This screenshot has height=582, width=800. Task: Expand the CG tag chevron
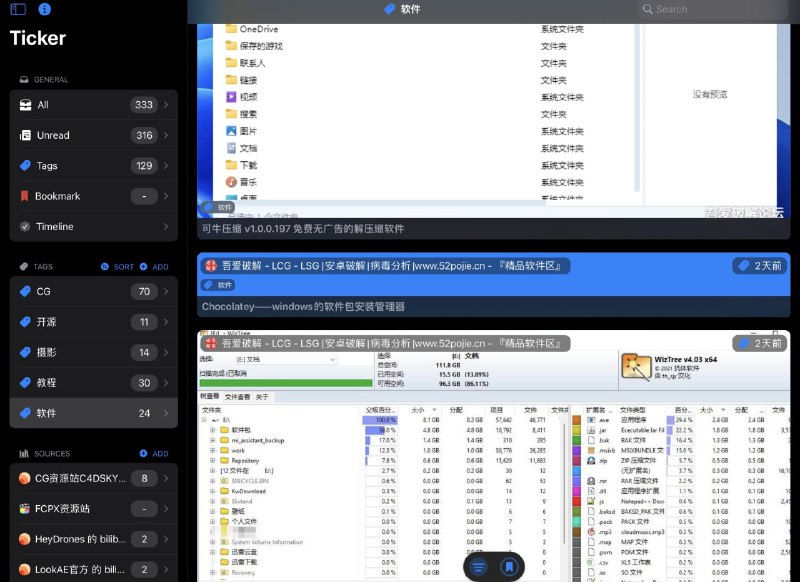pyautogui.click(x=166, y=291)
